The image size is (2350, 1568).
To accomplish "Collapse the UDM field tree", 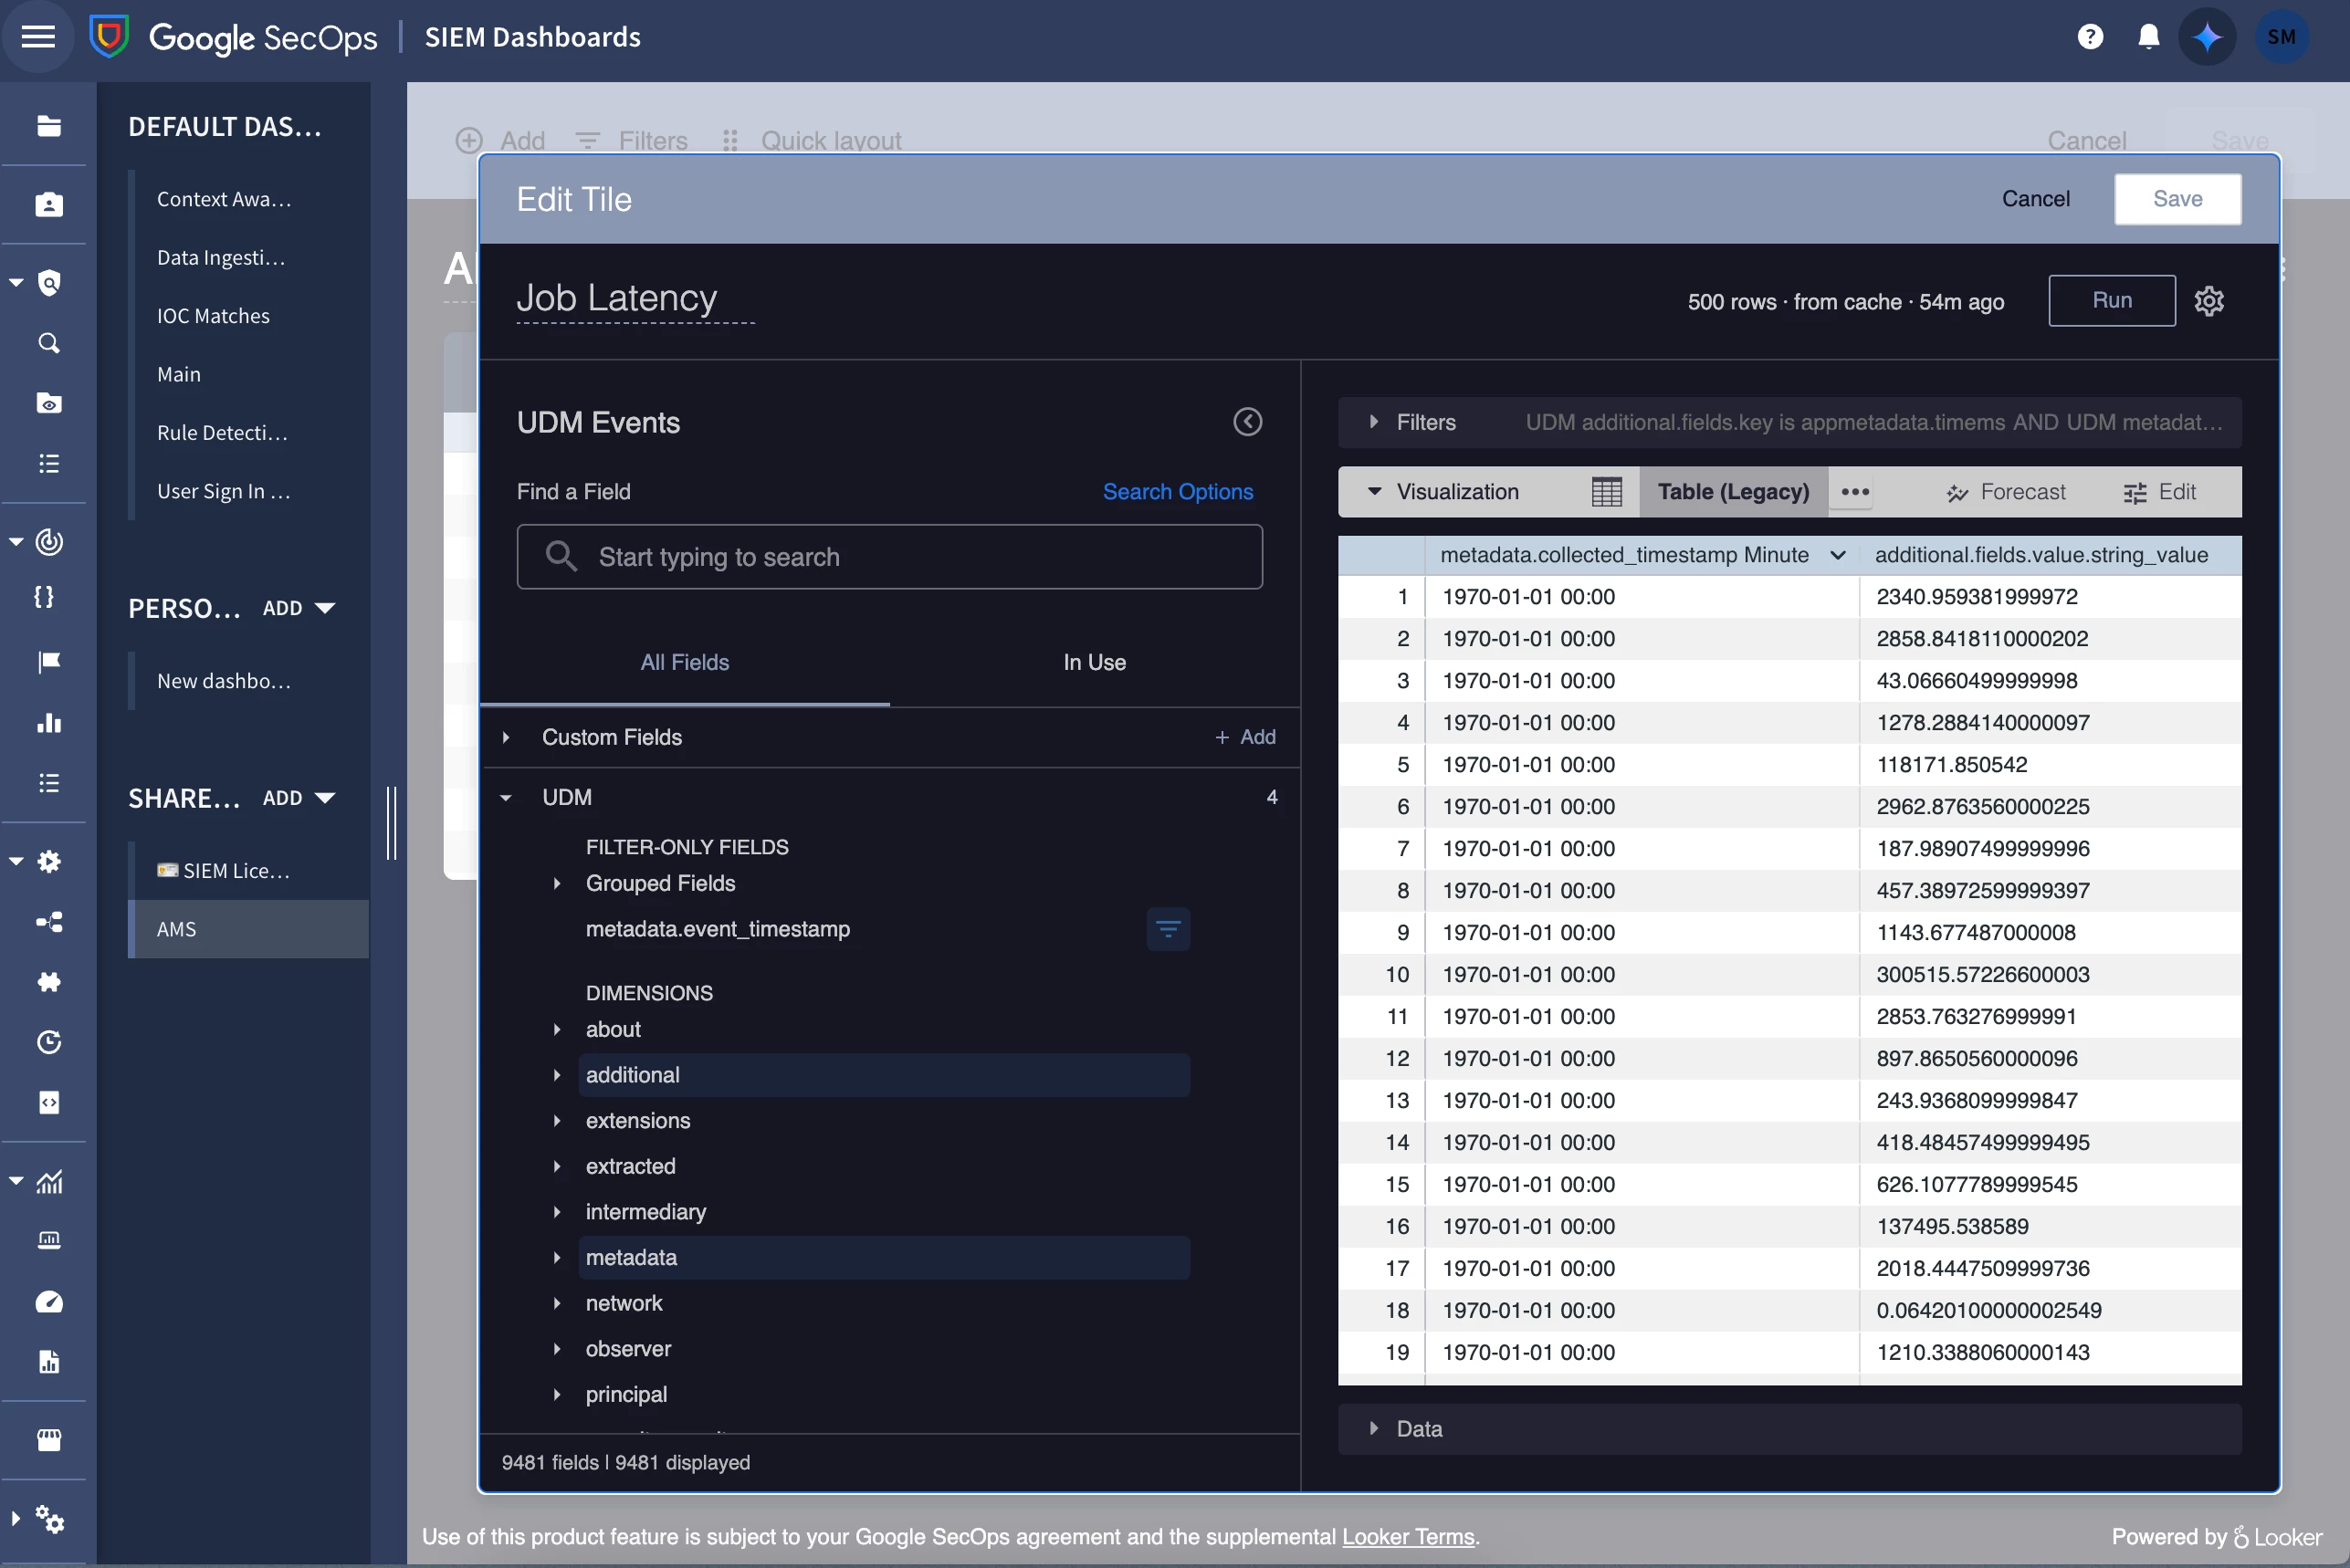I will click(x=506, y=797).
